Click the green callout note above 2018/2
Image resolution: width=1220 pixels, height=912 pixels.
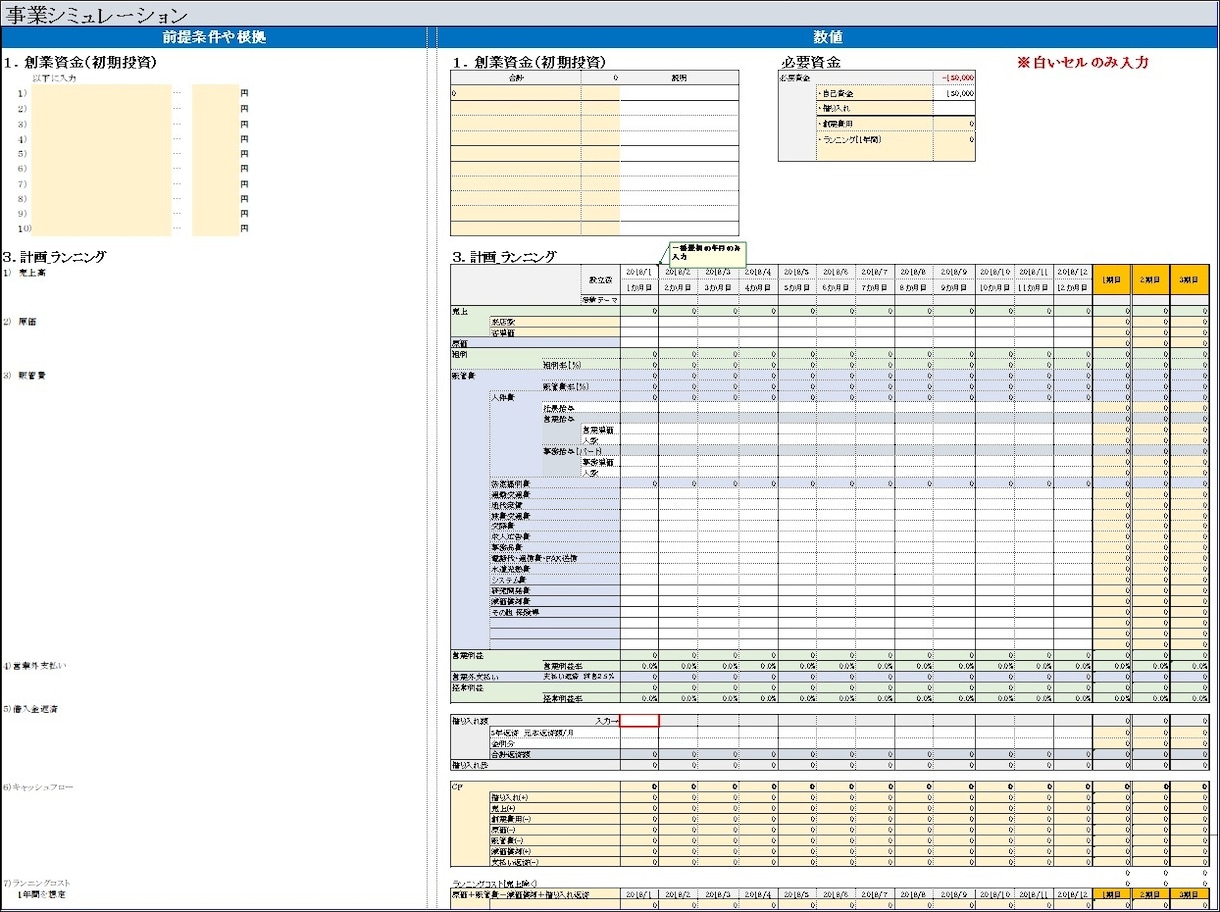(x=707, y=252)
